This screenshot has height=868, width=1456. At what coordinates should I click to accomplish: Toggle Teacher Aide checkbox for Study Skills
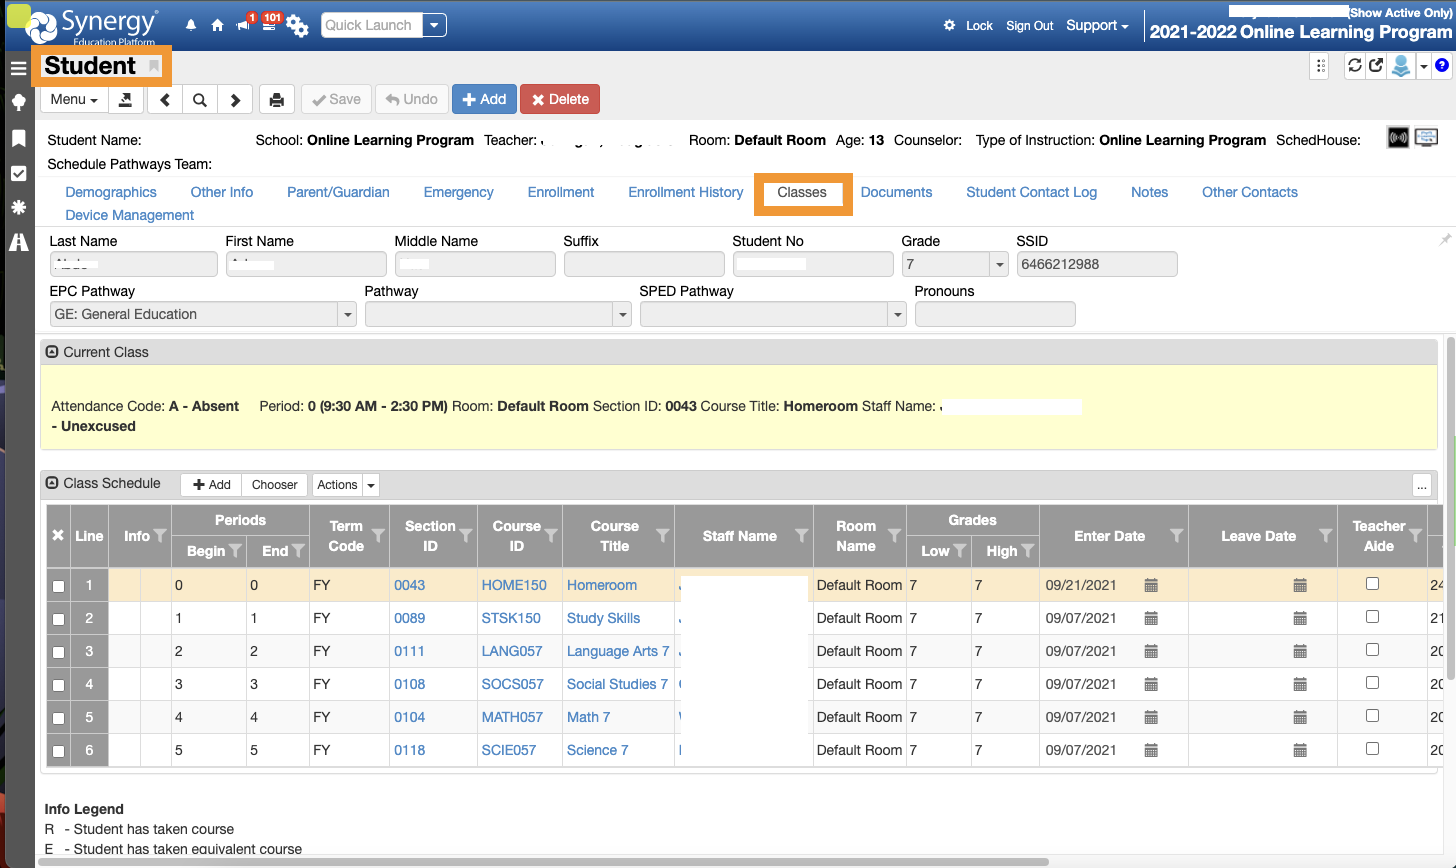[1372, 617]
